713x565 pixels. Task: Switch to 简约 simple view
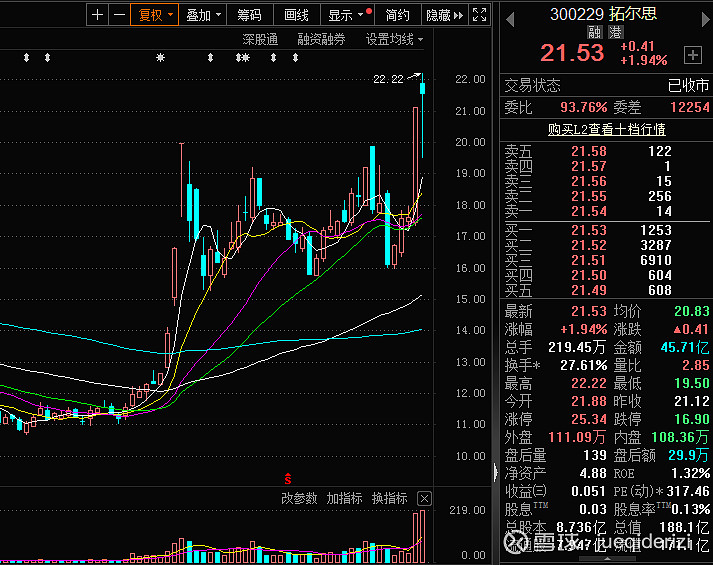coord(397,15)
